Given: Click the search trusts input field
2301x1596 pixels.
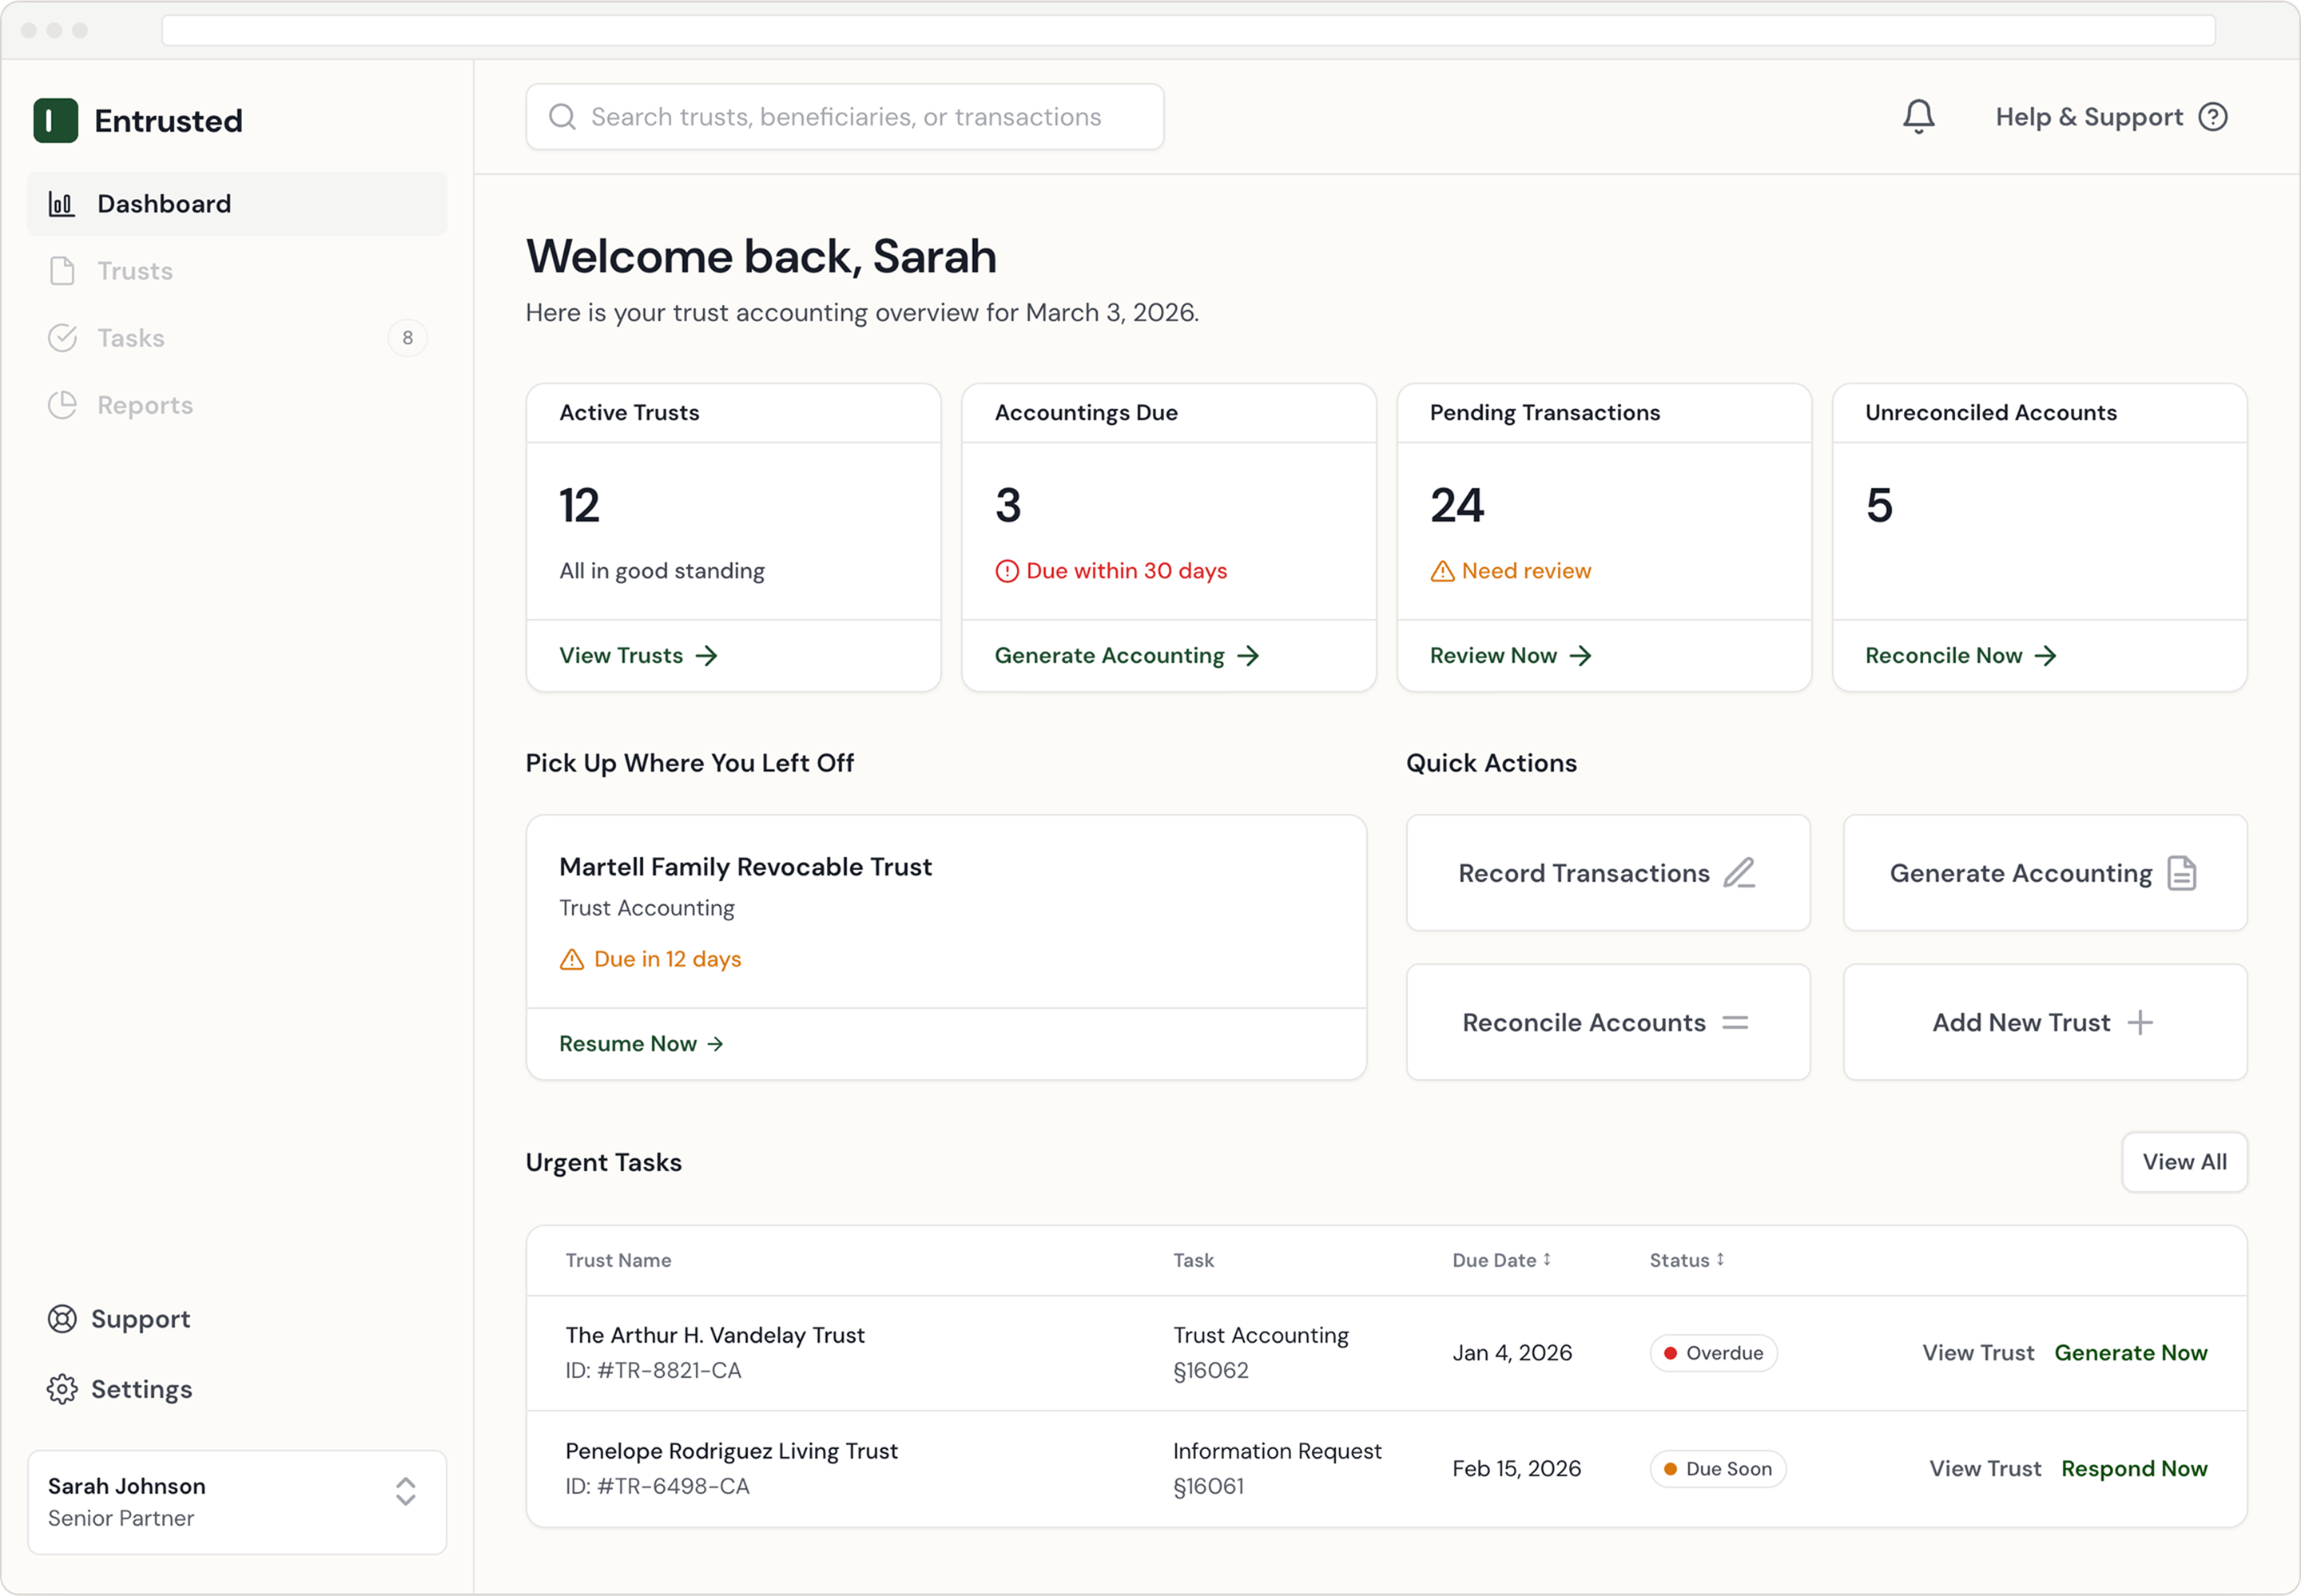Looking at the screenshot, I should tap(845, 116).
